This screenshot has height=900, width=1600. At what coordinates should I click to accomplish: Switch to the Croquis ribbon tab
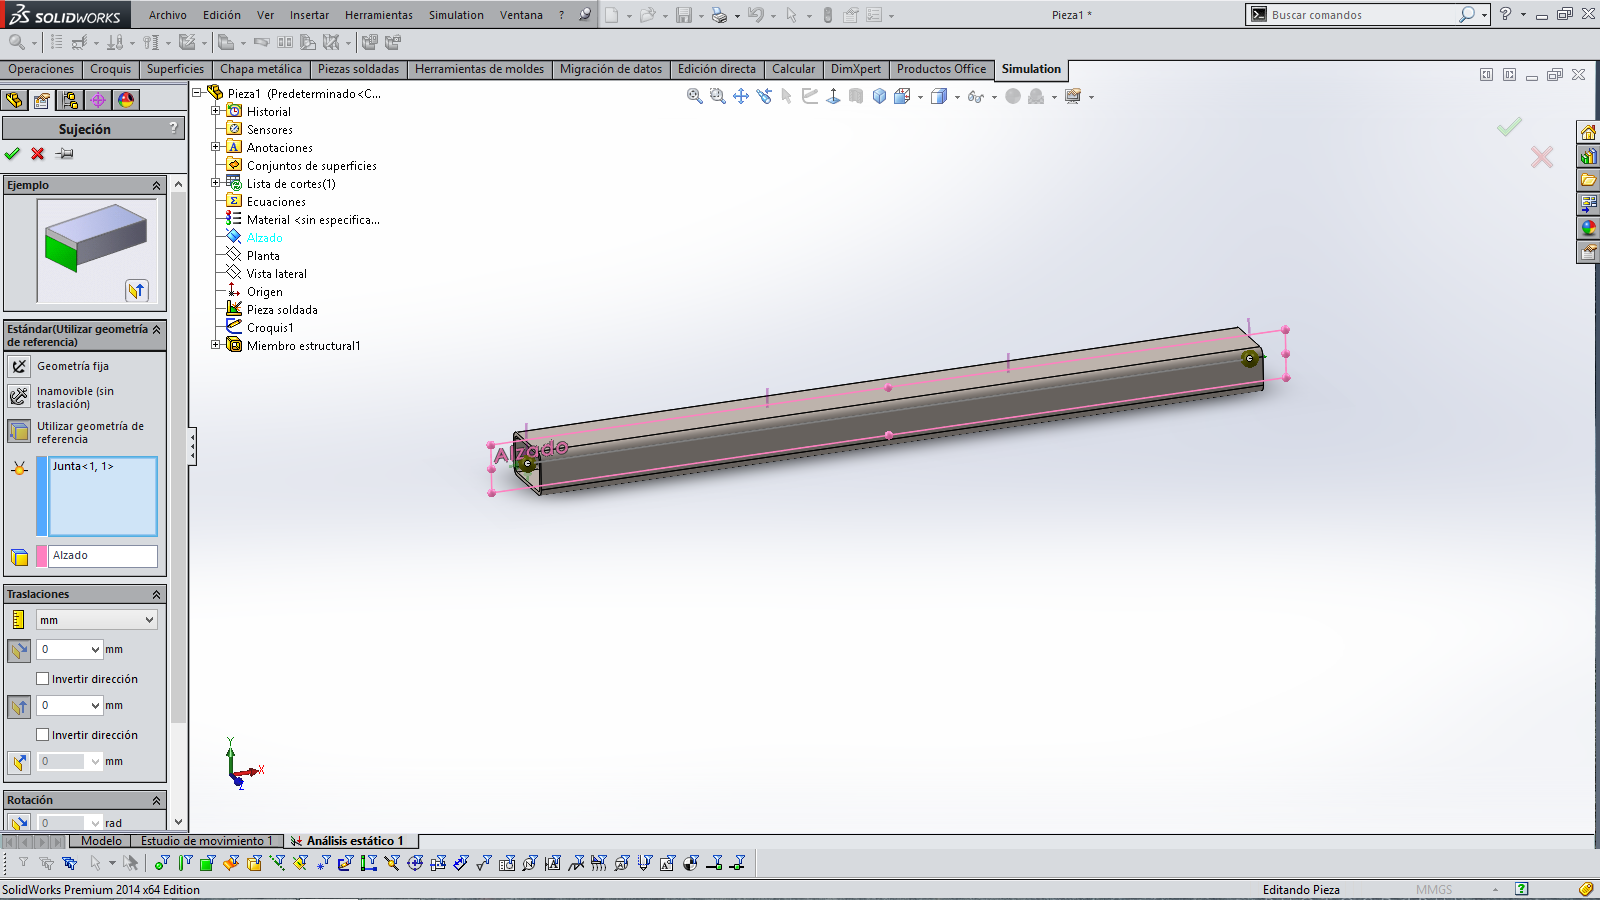pyautogui.click(x=110, y=69)
